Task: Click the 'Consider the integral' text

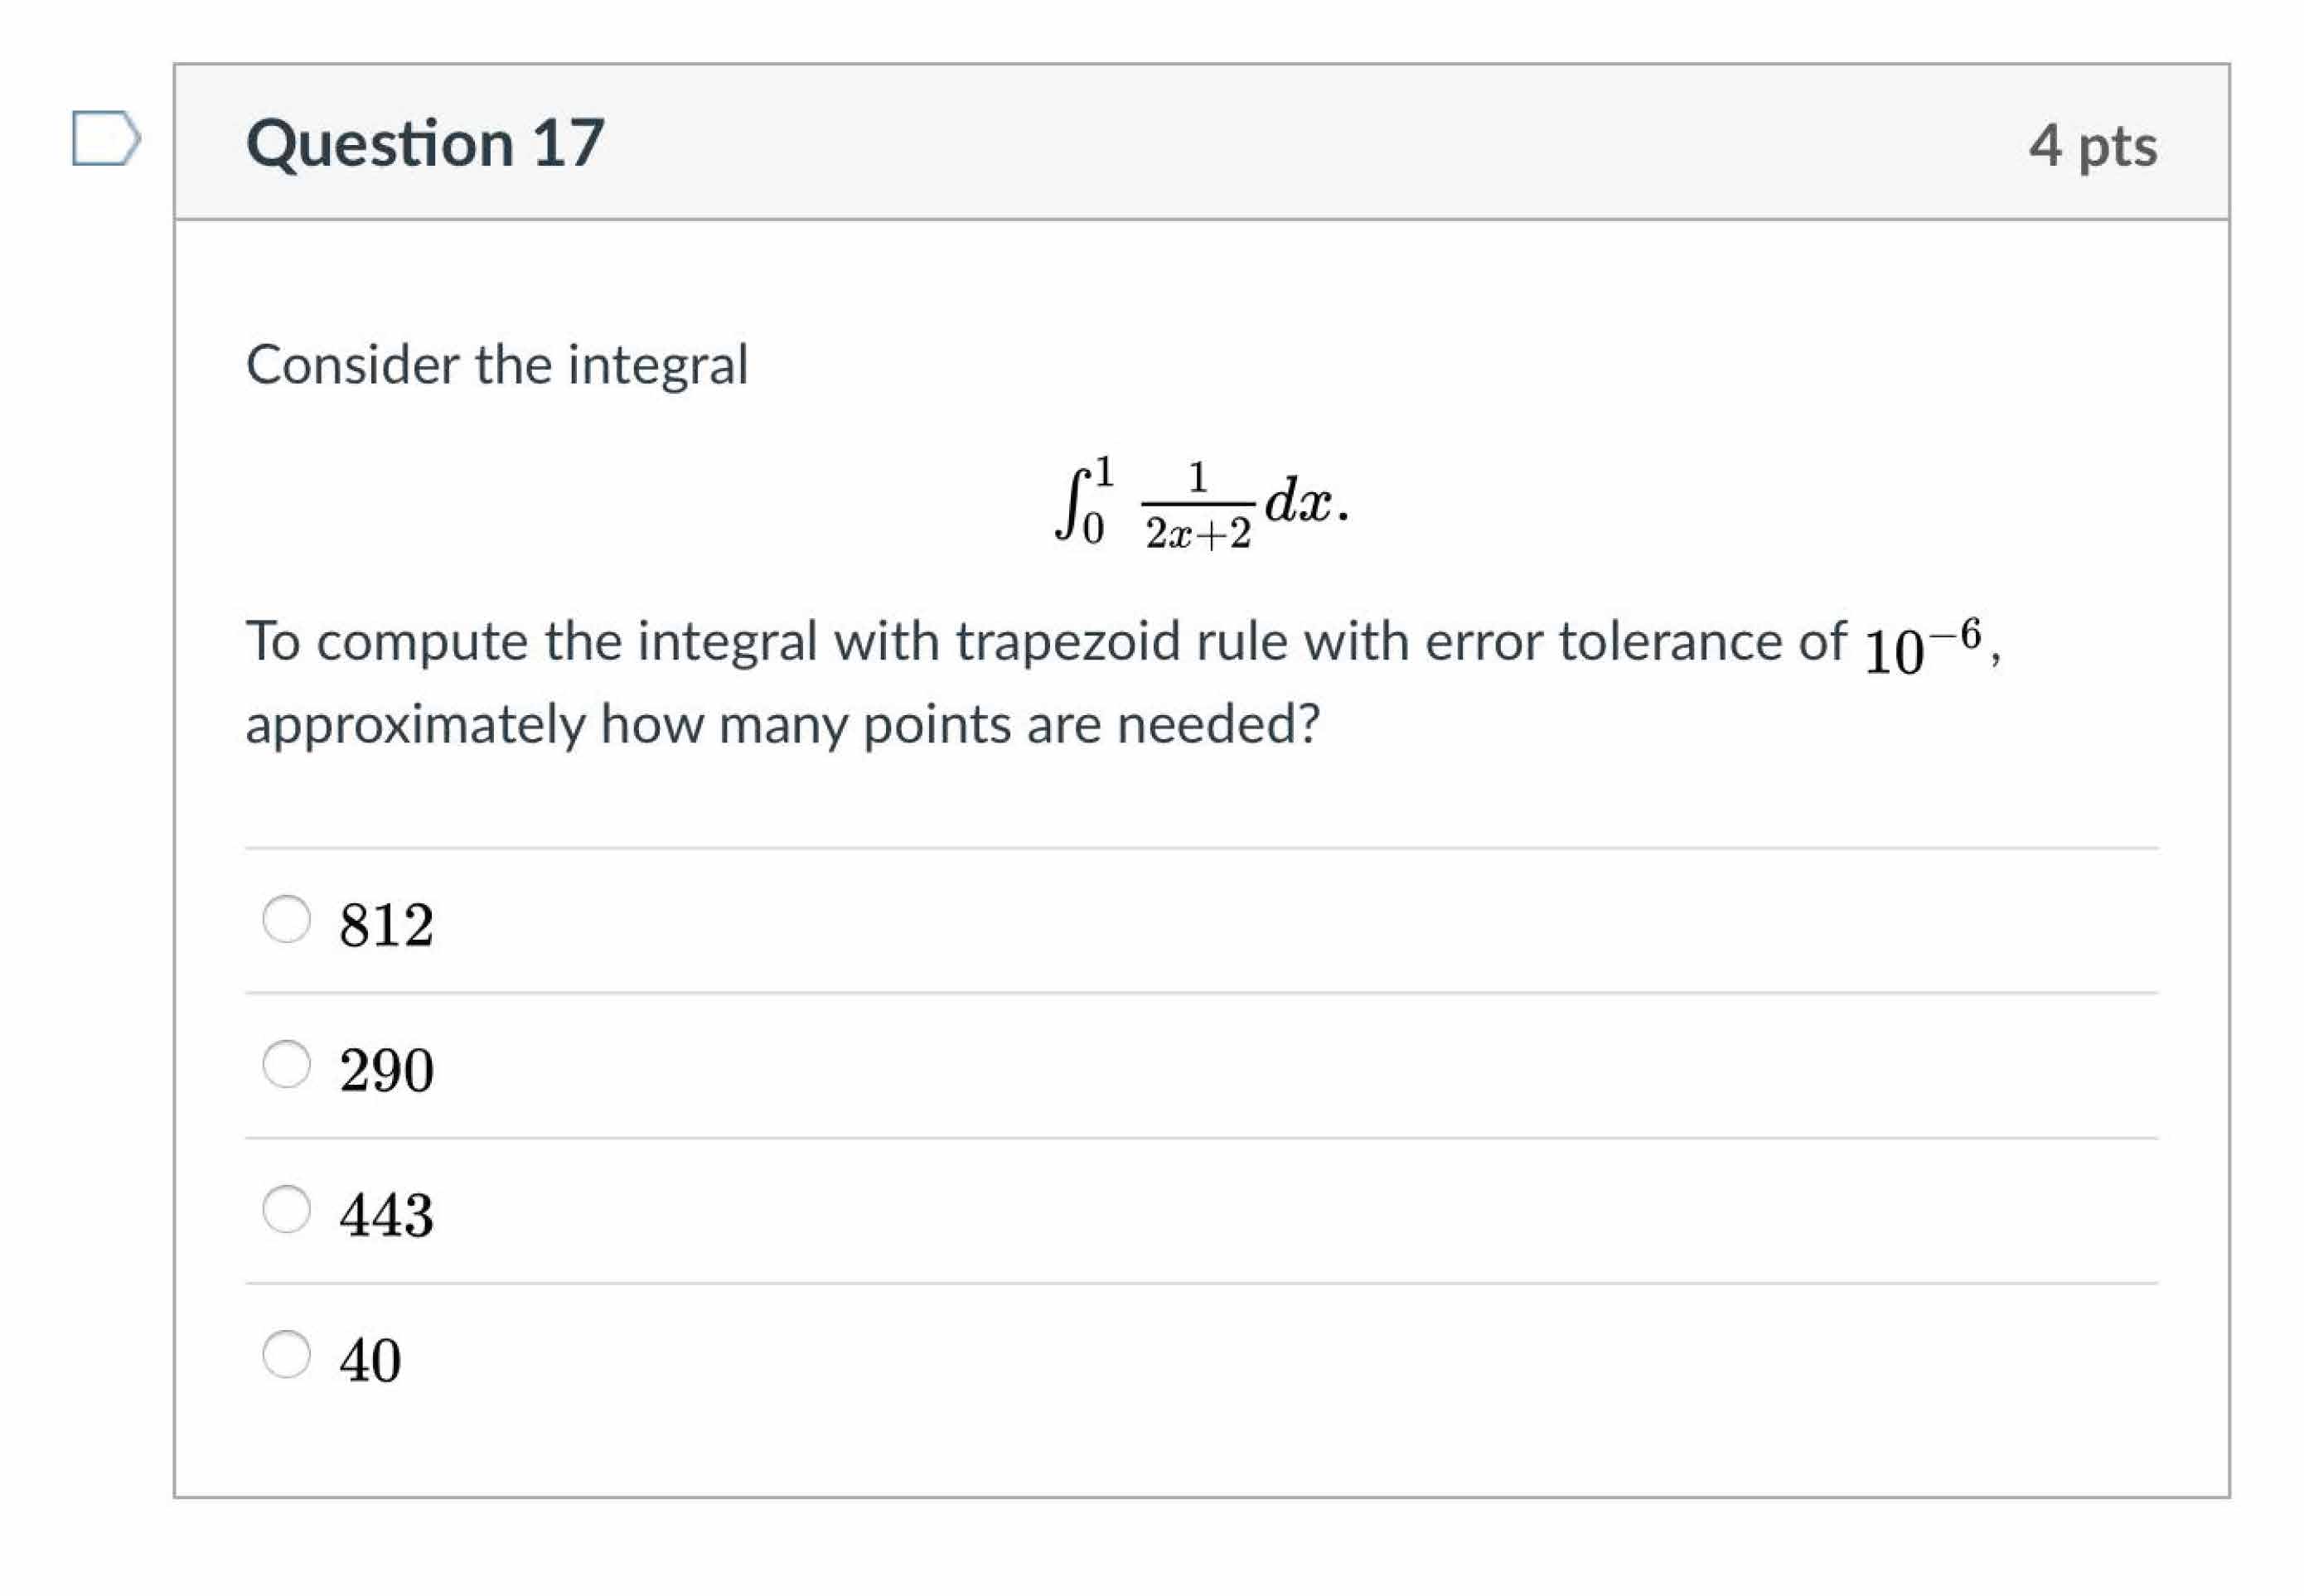Action: point(497,364)
